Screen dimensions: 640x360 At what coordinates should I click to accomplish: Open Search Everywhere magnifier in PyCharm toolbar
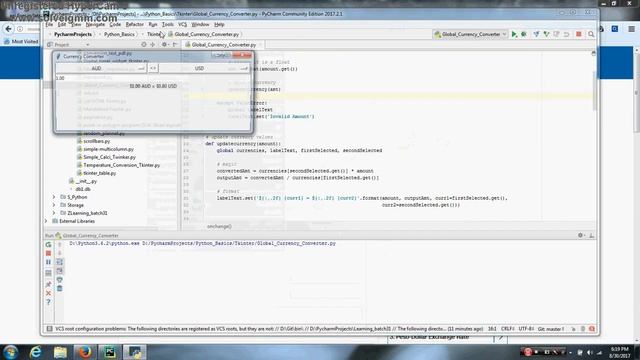591,34
